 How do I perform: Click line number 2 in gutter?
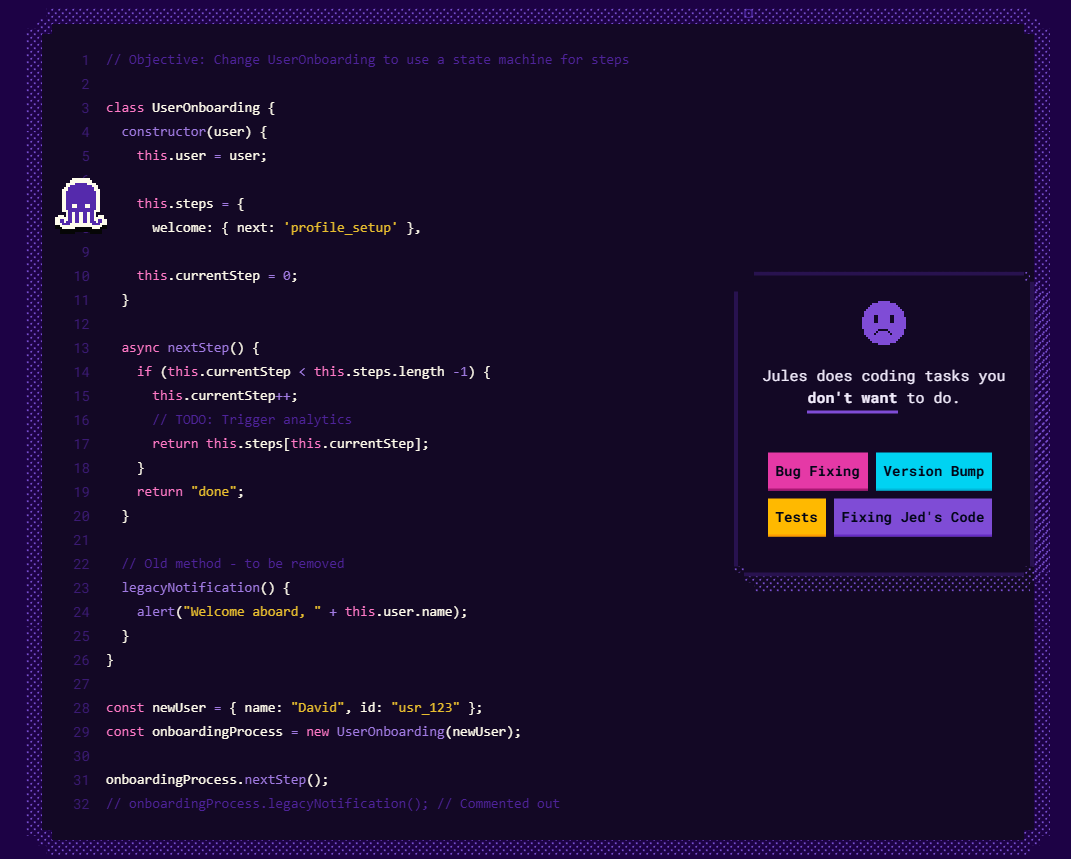tap(85, 84)
